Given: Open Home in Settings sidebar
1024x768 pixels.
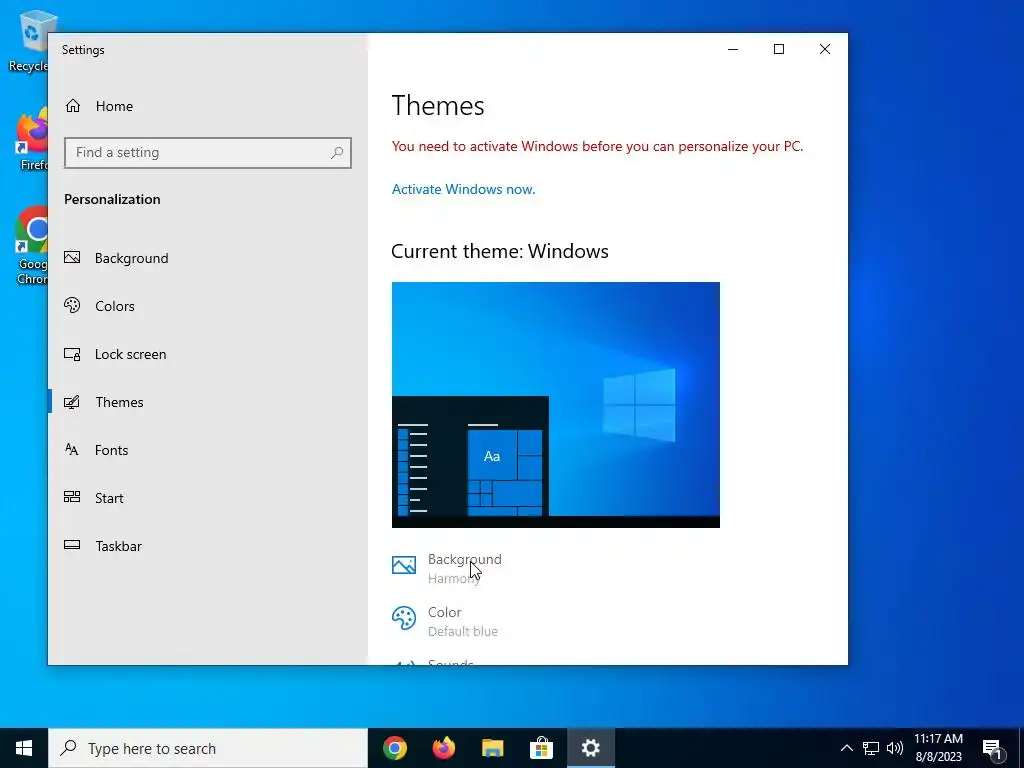Looking at the screenshot, I should pyautogui.click(x=208, y=106).
